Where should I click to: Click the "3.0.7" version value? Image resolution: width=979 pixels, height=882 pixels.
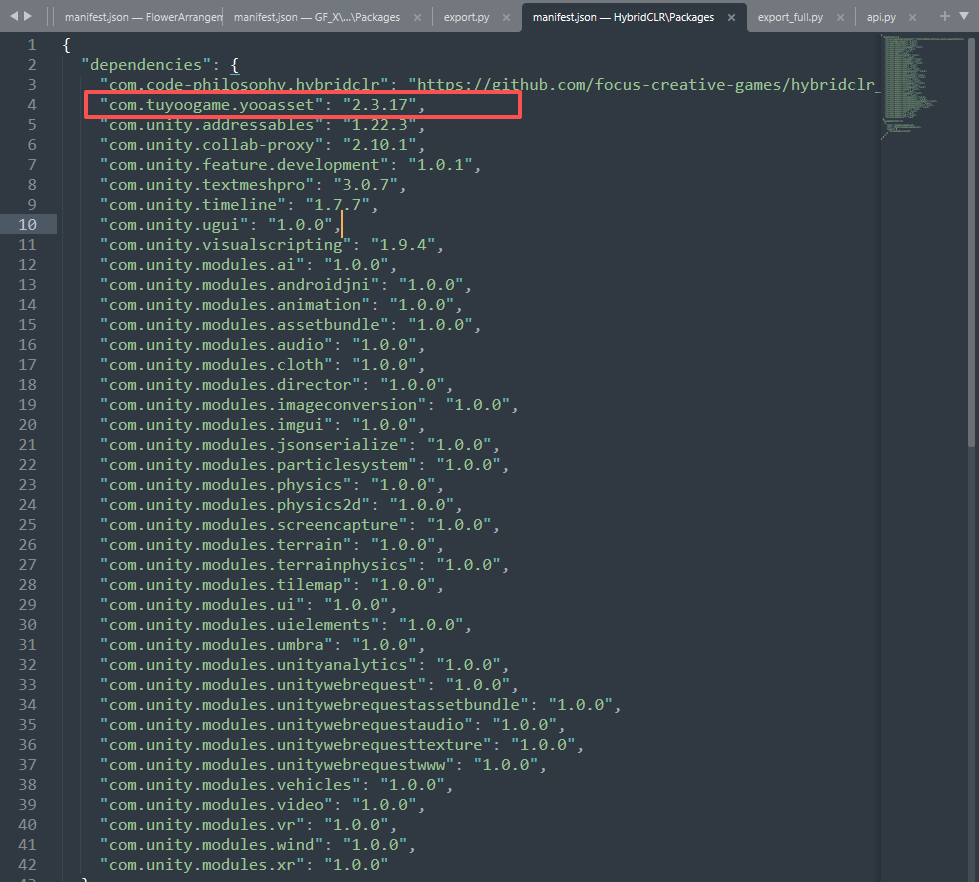pos(366,185)
